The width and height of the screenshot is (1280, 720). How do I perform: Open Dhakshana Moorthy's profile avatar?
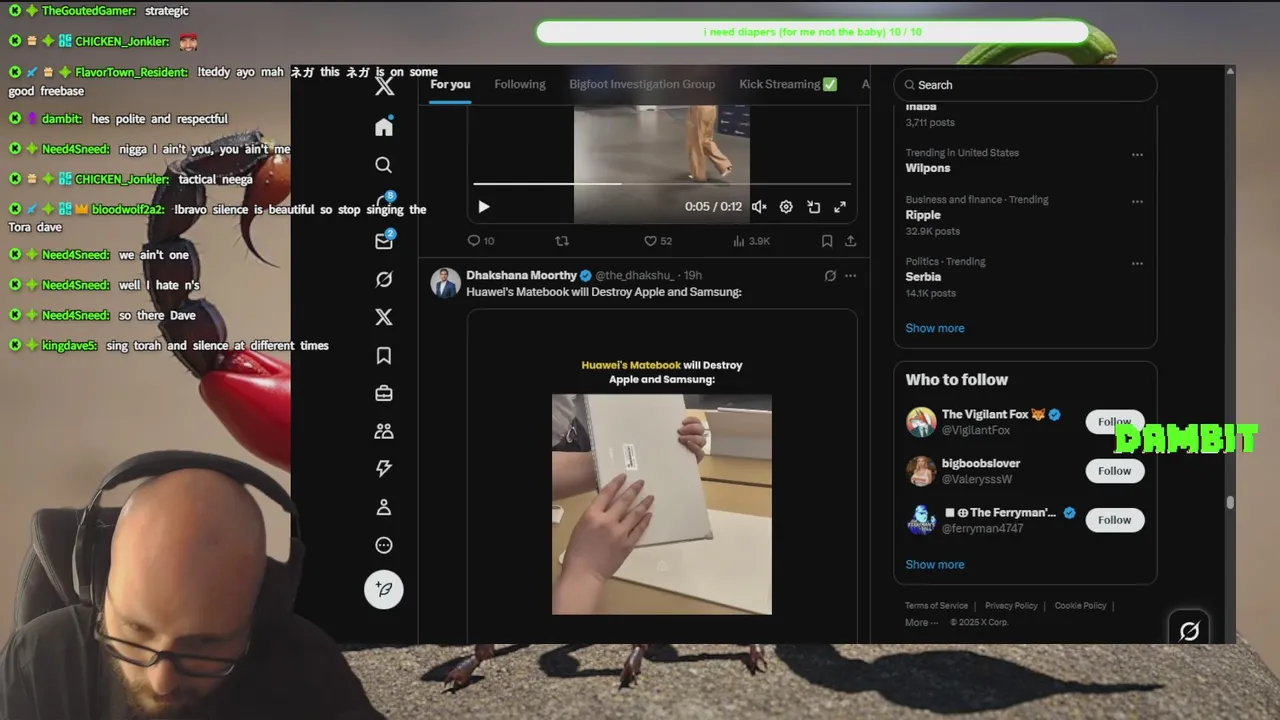[x=445, y=283]
